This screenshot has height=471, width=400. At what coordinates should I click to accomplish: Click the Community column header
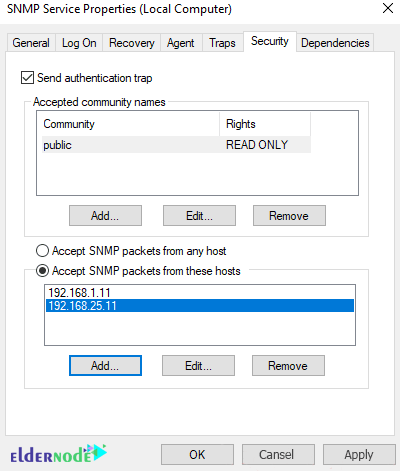click(131, 124)
